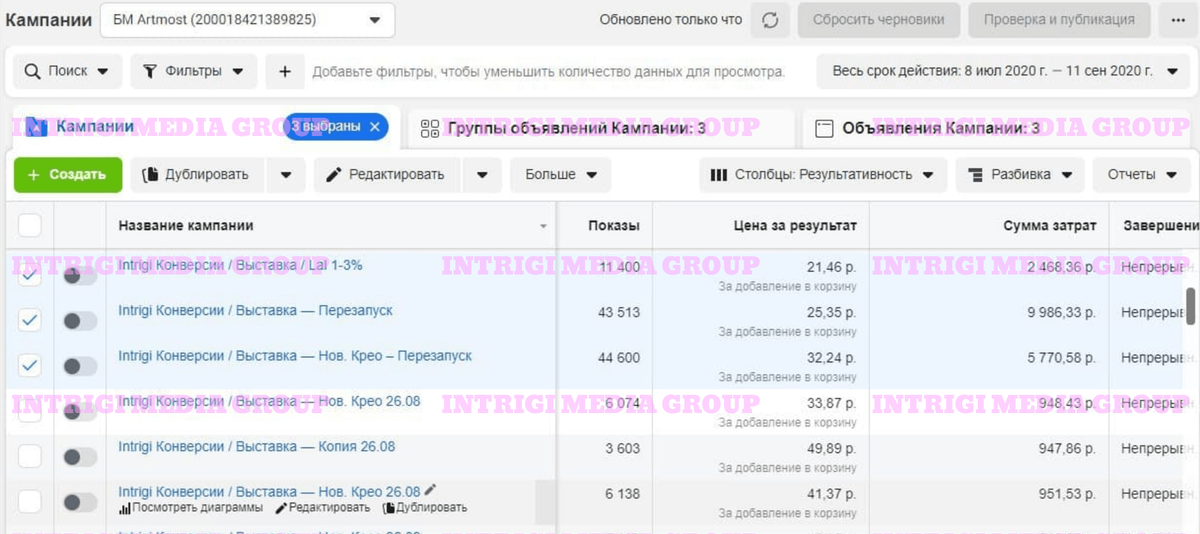Check the 33,87 р. row checkbox
This screenshot has height=534, width=1200.
tap(30, 411)
